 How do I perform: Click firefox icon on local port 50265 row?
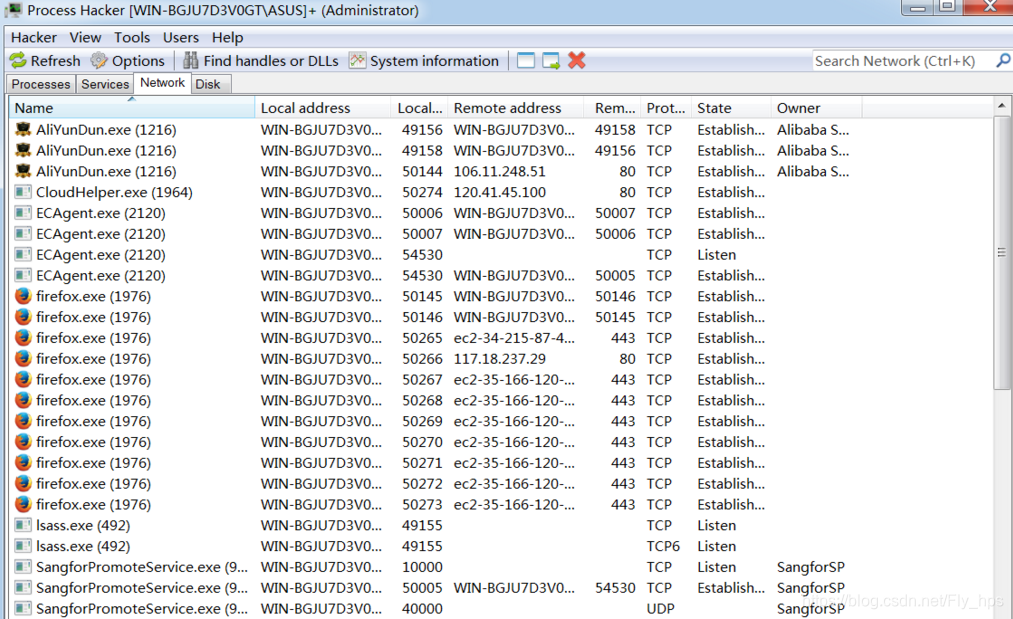pyautogui.click(x=23, y=337)
